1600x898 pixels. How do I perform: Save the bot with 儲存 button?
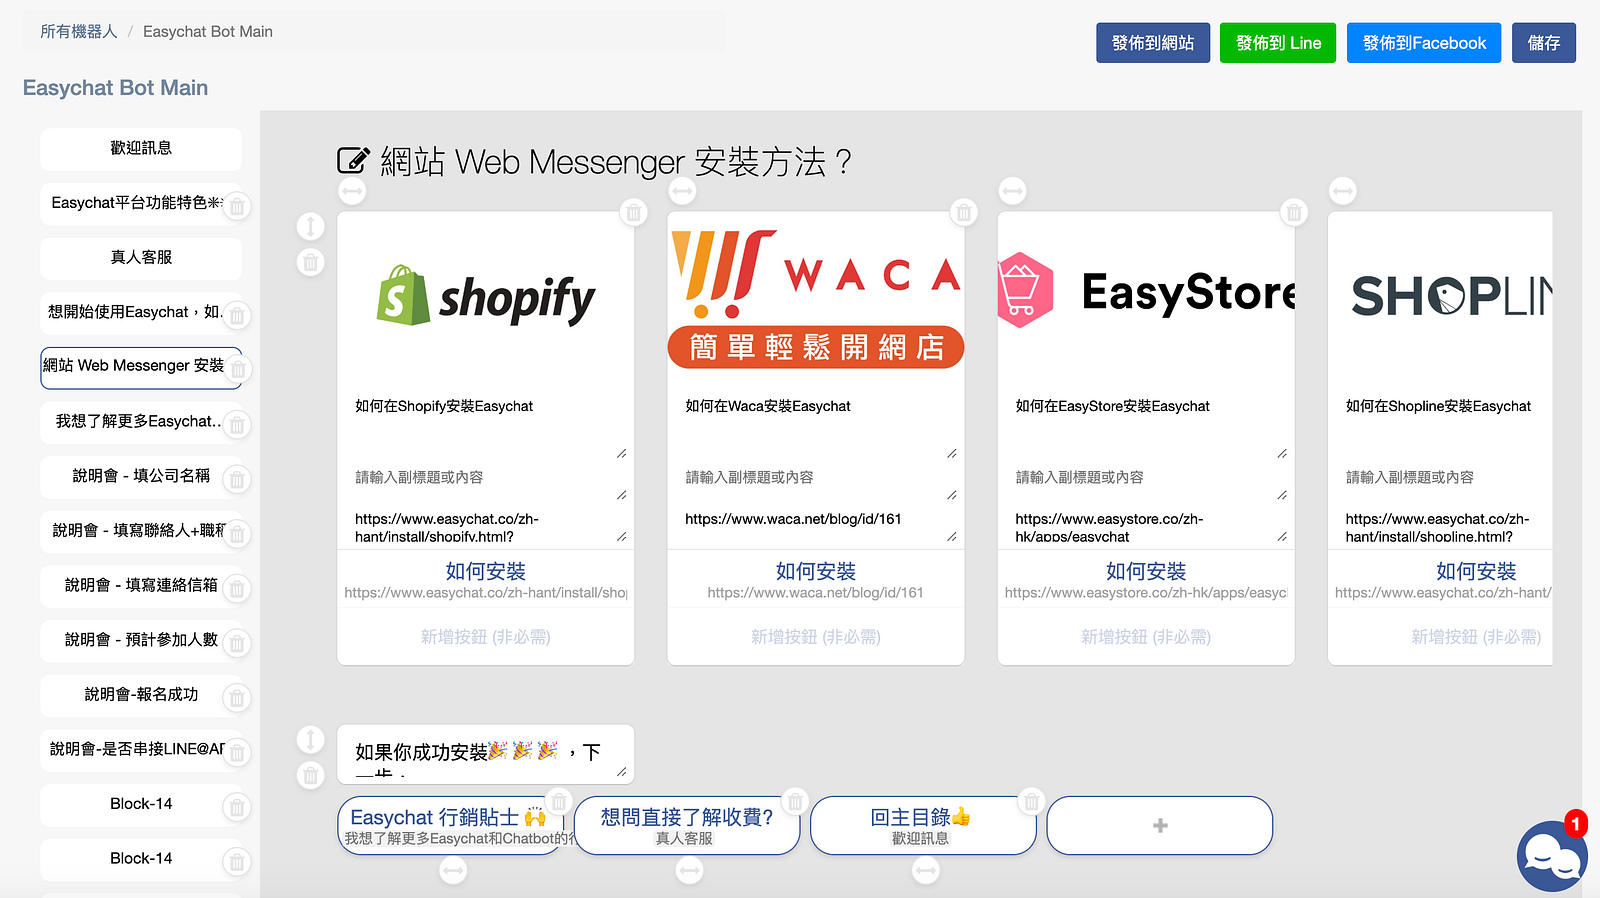1544,43
